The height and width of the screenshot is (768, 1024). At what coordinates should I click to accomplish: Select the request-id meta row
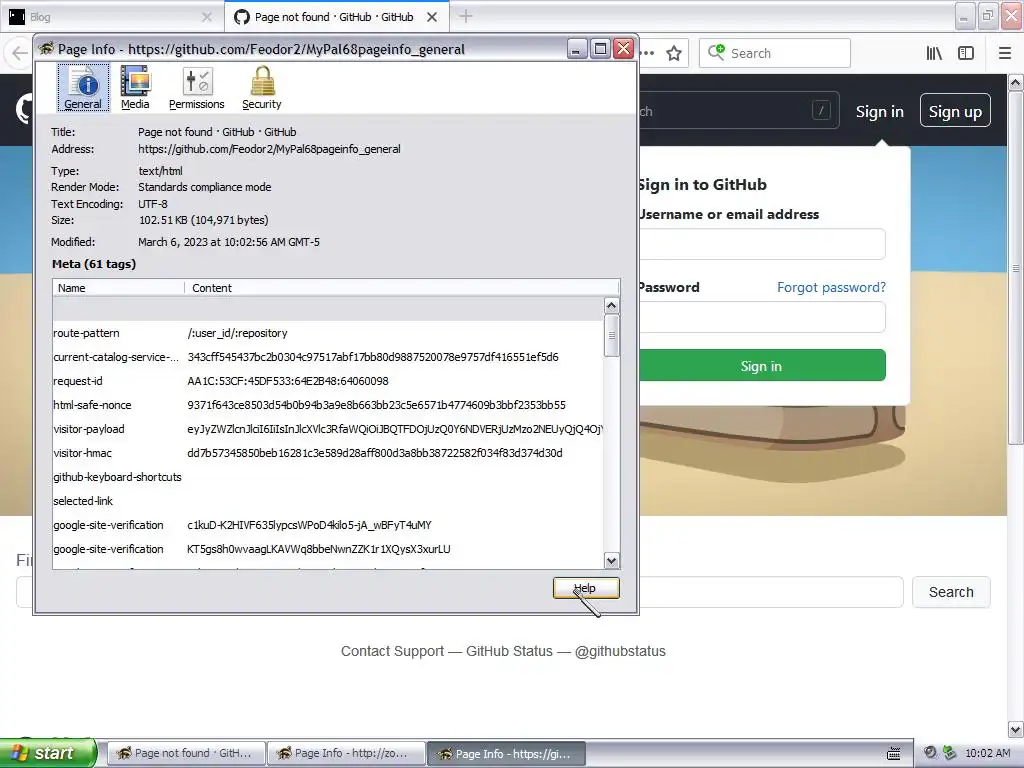pos(328,381)
